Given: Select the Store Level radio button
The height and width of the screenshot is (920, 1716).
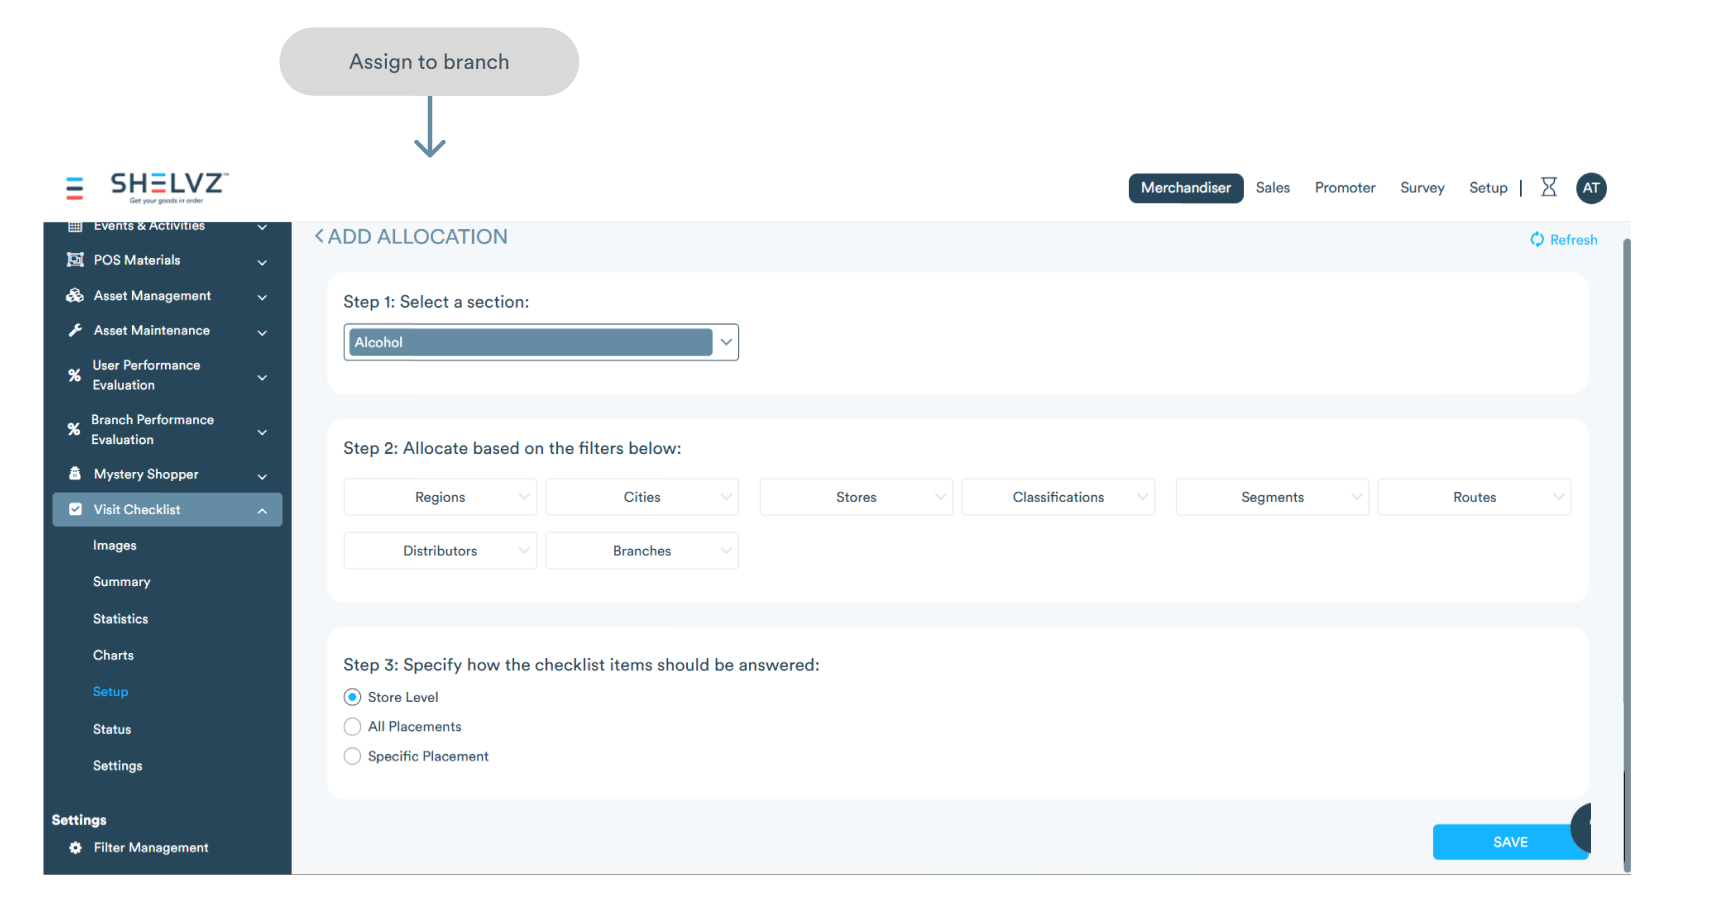Looking at the screenshot, I should point(352,697).
